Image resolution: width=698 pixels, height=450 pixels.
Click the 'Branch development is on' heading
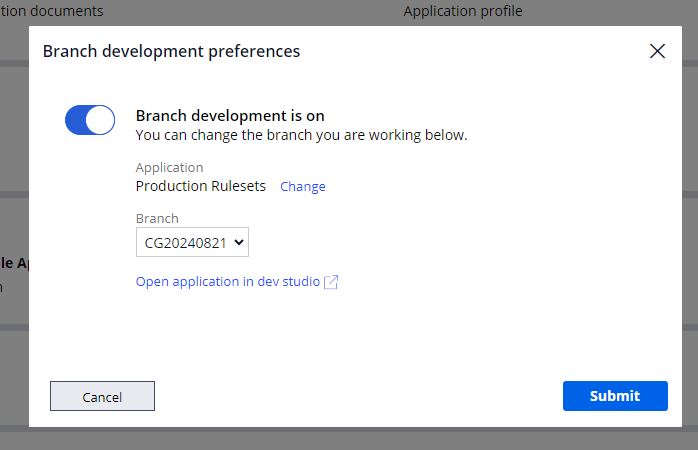pos(230,116)
